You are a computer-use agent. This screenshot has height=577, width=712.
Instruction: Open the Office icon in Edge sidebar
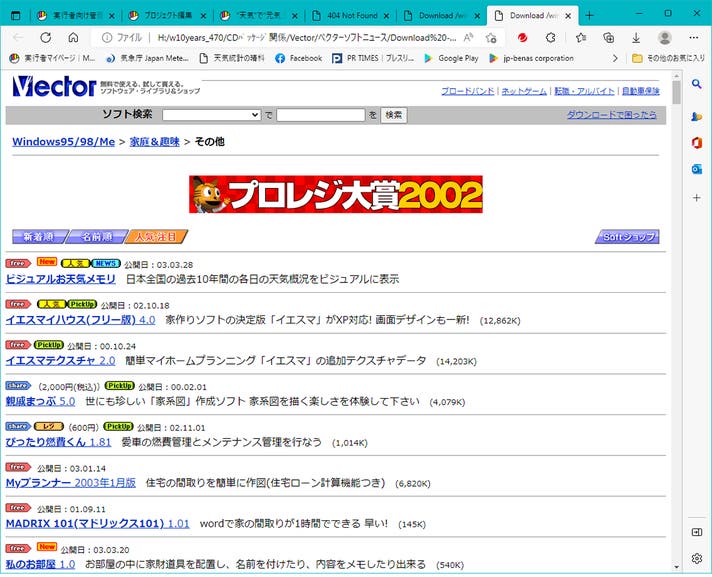pos(697,143)
